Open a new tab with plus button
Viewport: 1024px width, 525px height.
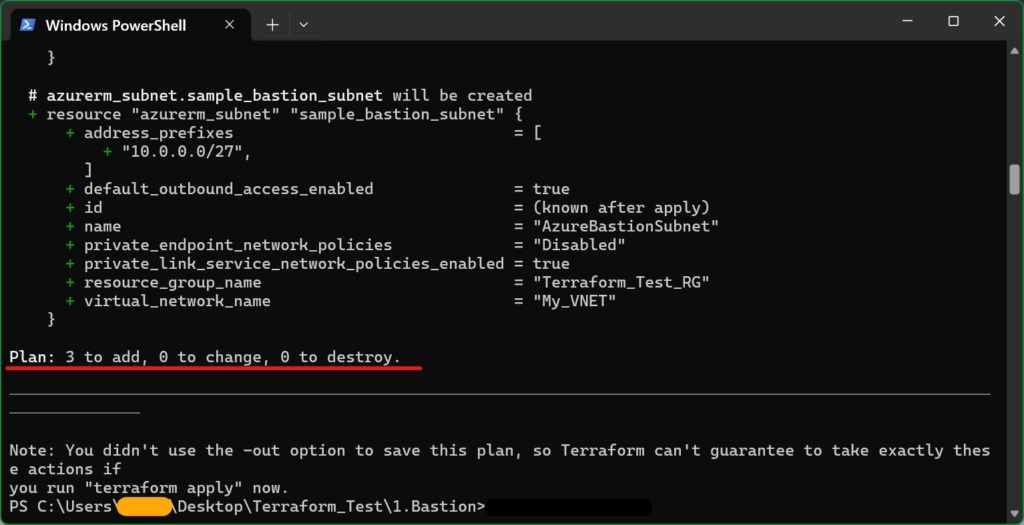click(272, 25)
